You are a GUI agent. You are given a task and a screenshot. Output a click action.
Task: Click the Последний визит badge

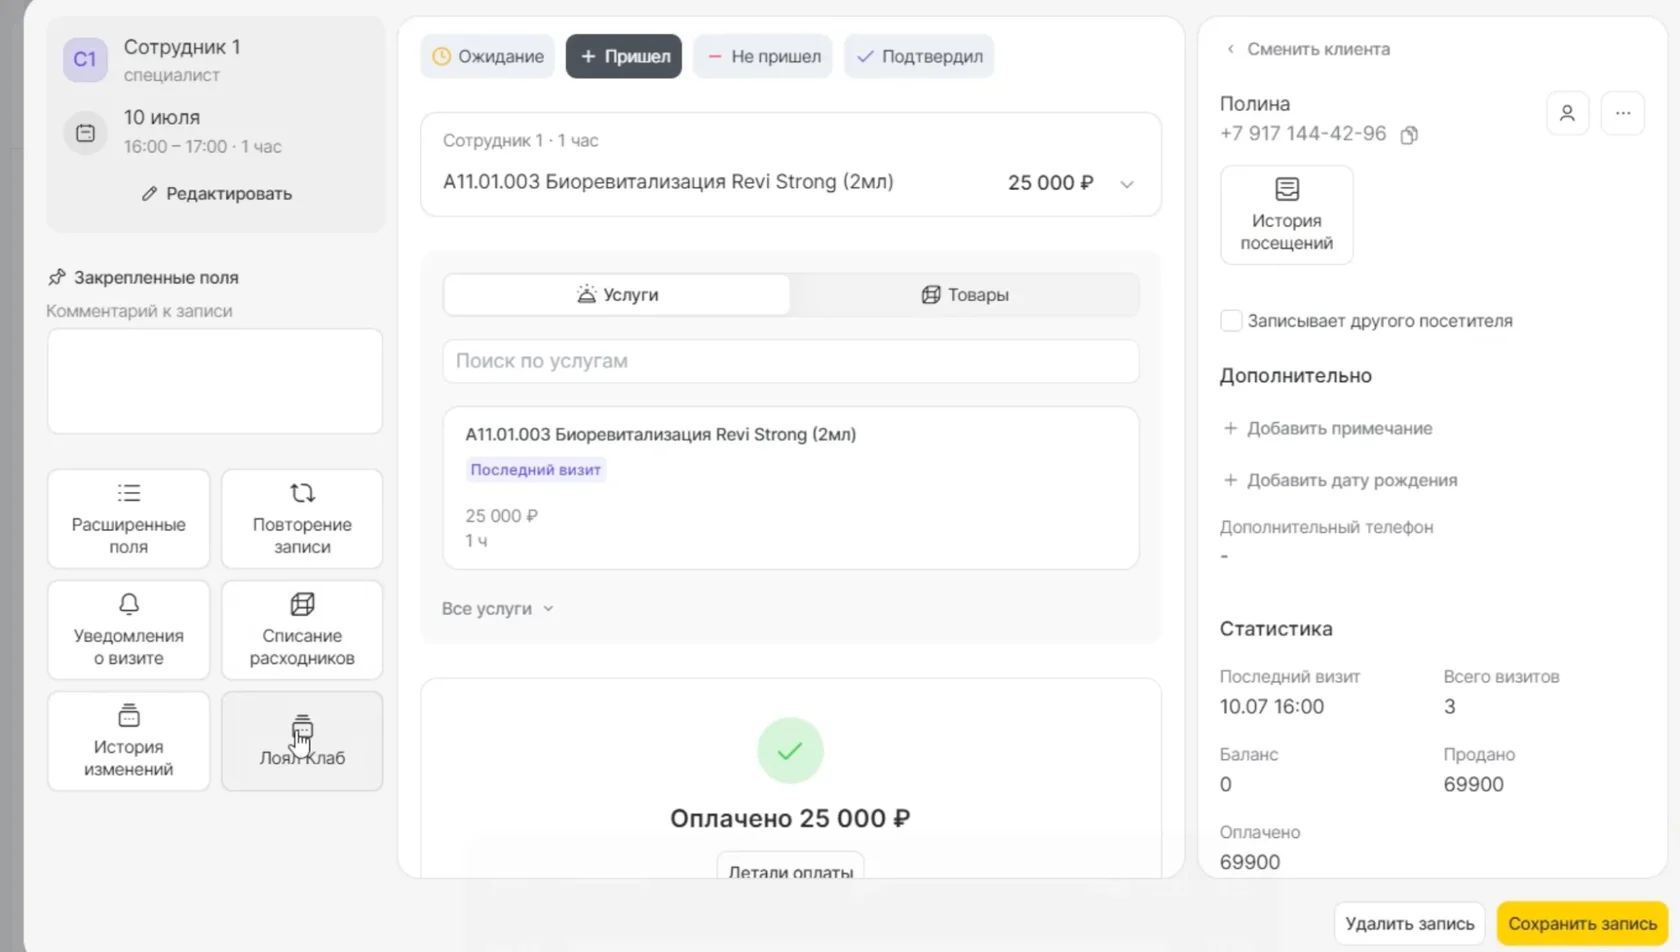click(536, 470)
